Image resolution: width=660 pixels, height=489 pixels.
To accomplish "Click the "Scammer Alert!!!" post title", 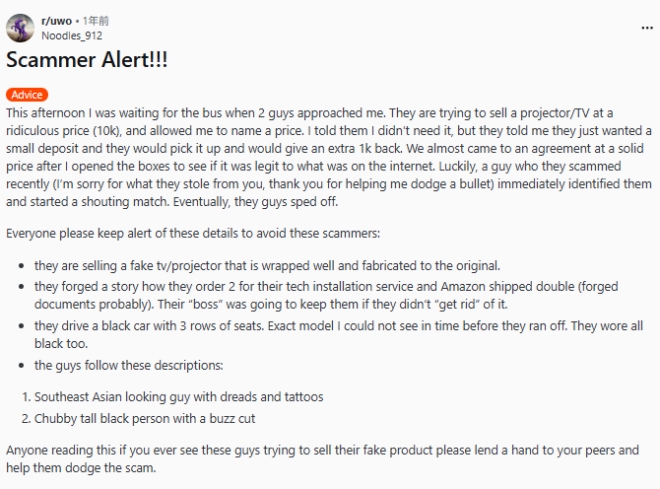I will click(x=87, y=60).
